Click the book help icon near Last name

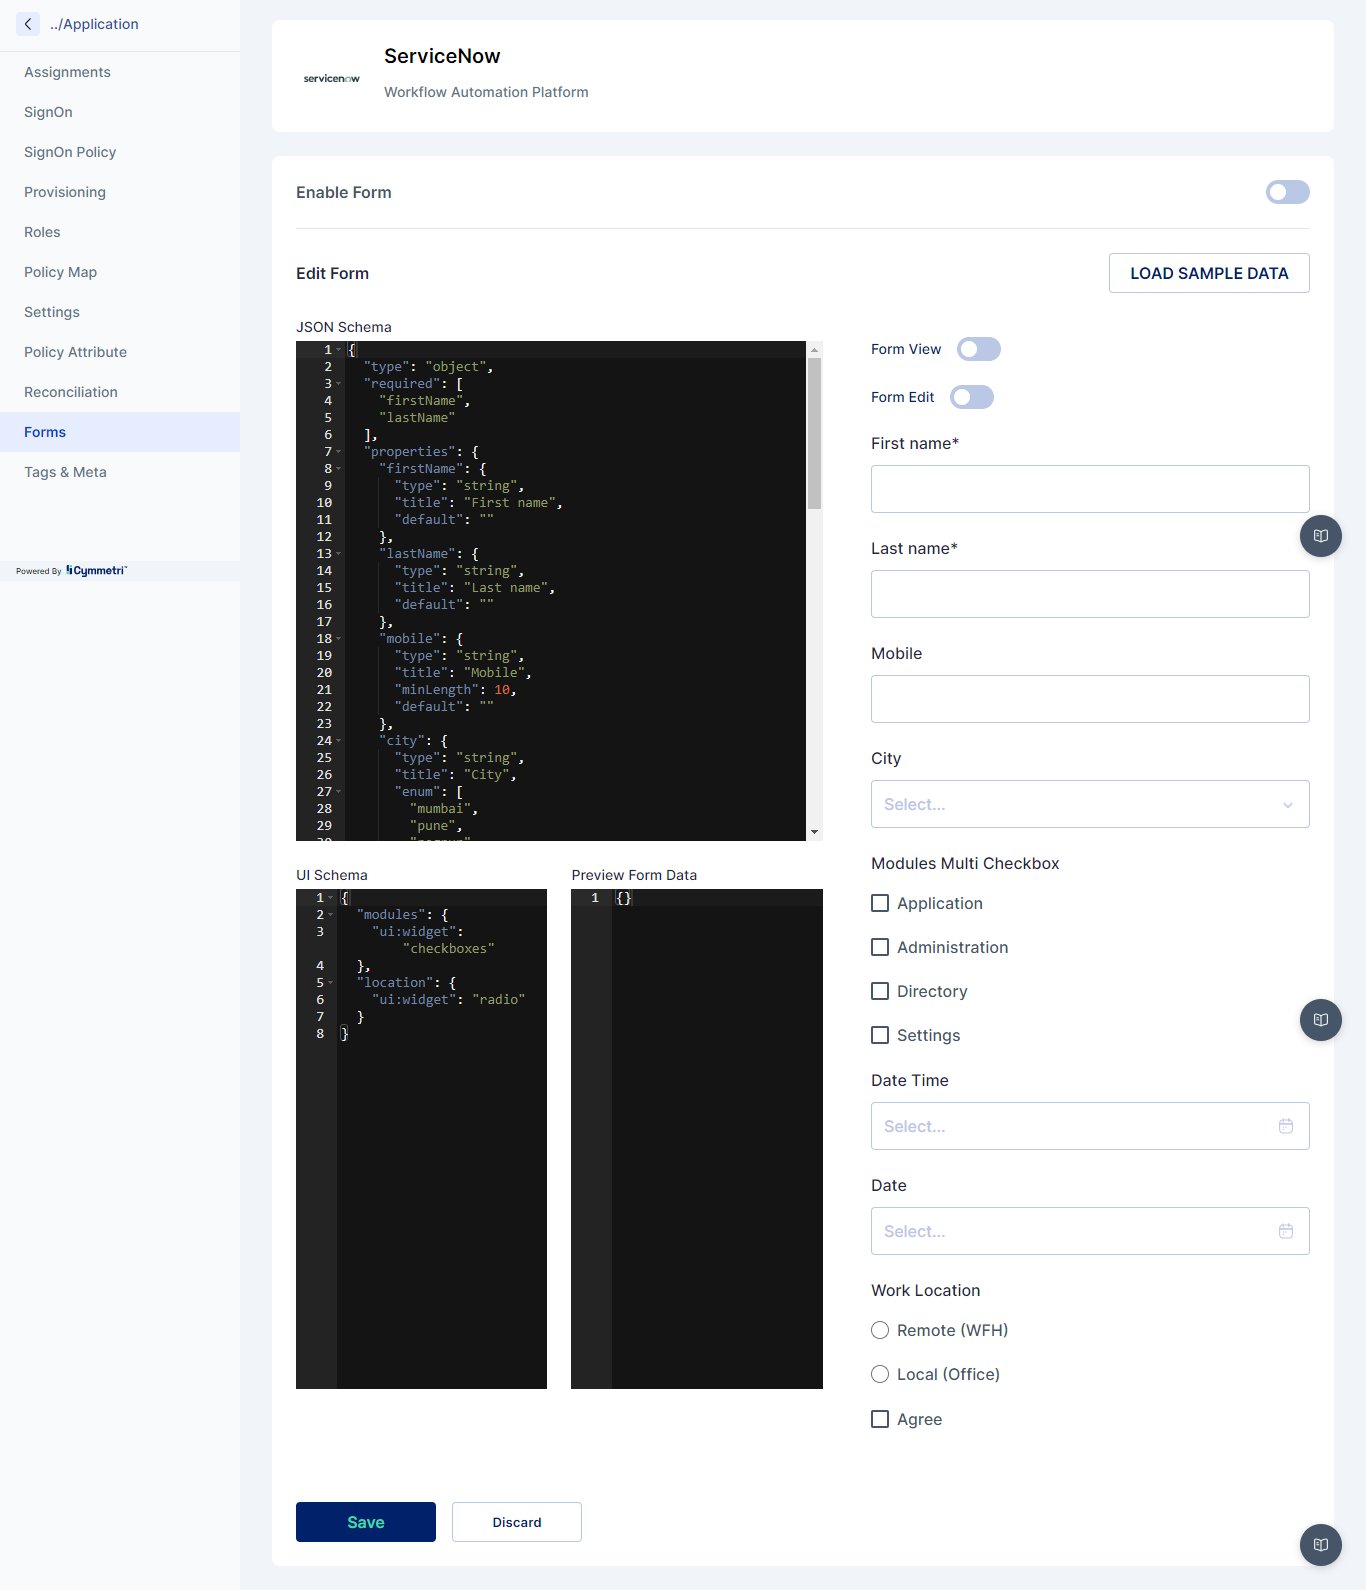(x=1321, y=536)
